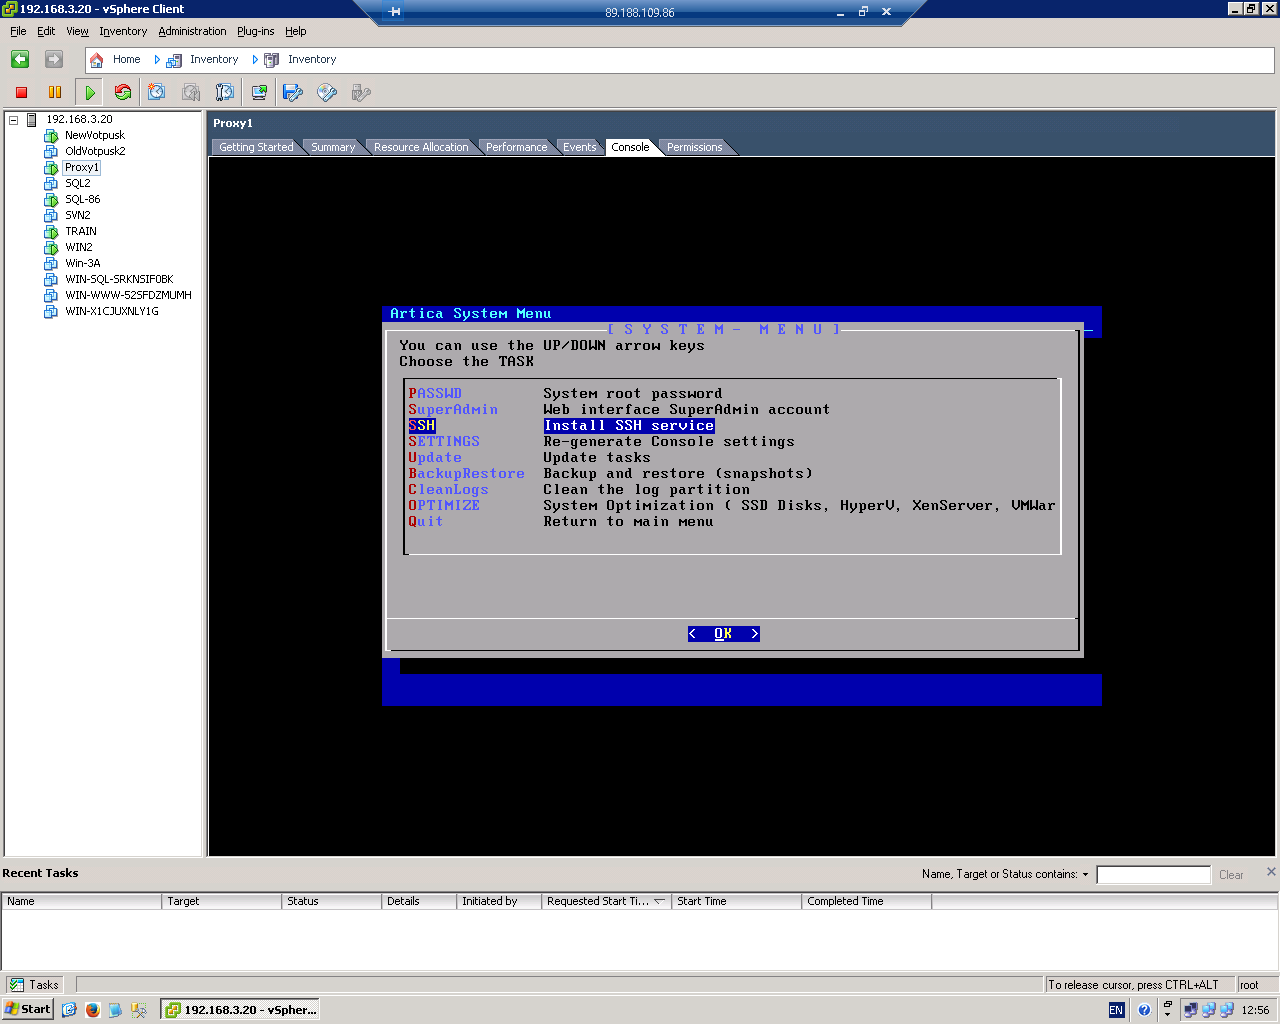Select the NewVotpusk virtual machine
The width and height of the screenshot is (1280, 1024).
[x=95, y=135]
